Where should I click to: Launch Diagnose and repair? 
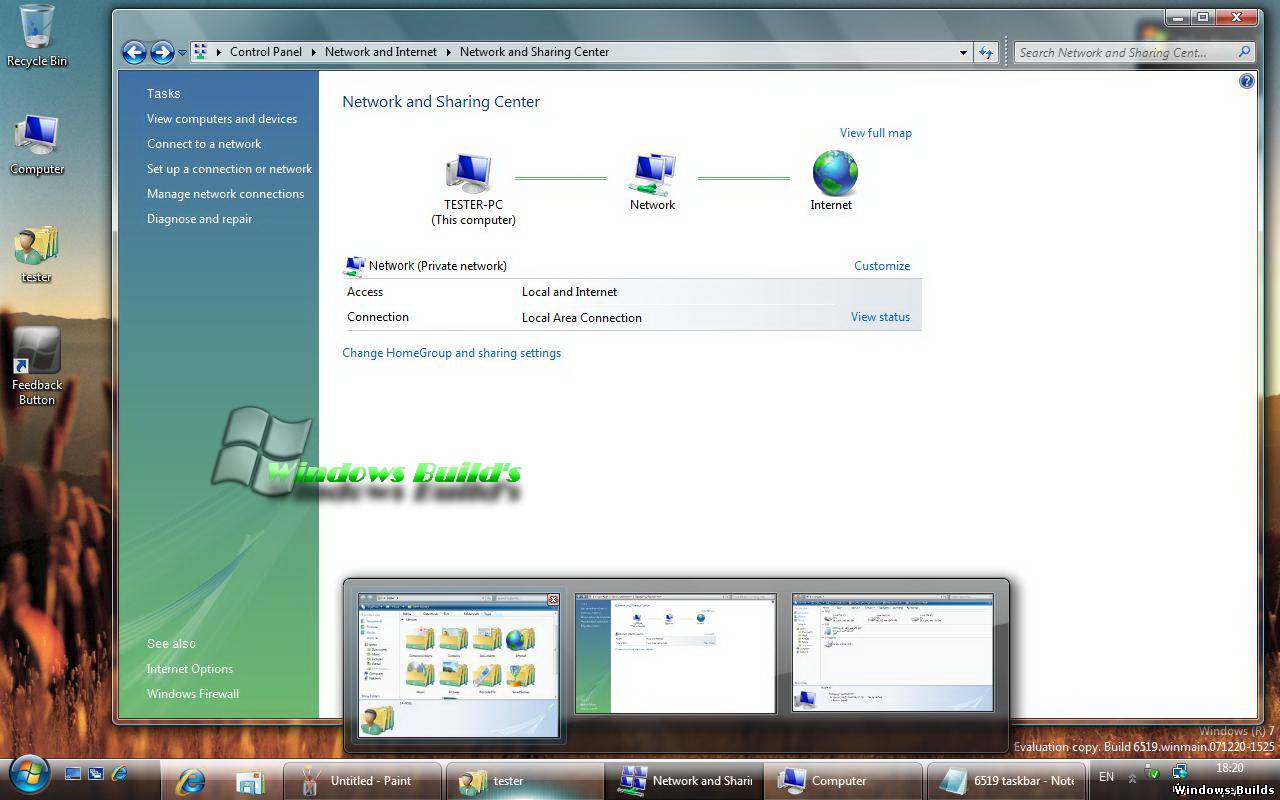(x=199, y=219)
